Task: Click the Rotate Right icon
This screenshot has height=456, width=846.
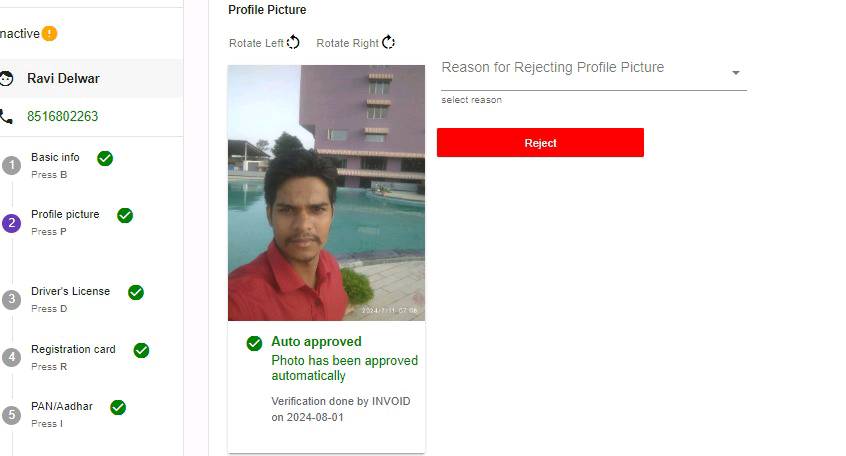Action: [x=388, y=42]
